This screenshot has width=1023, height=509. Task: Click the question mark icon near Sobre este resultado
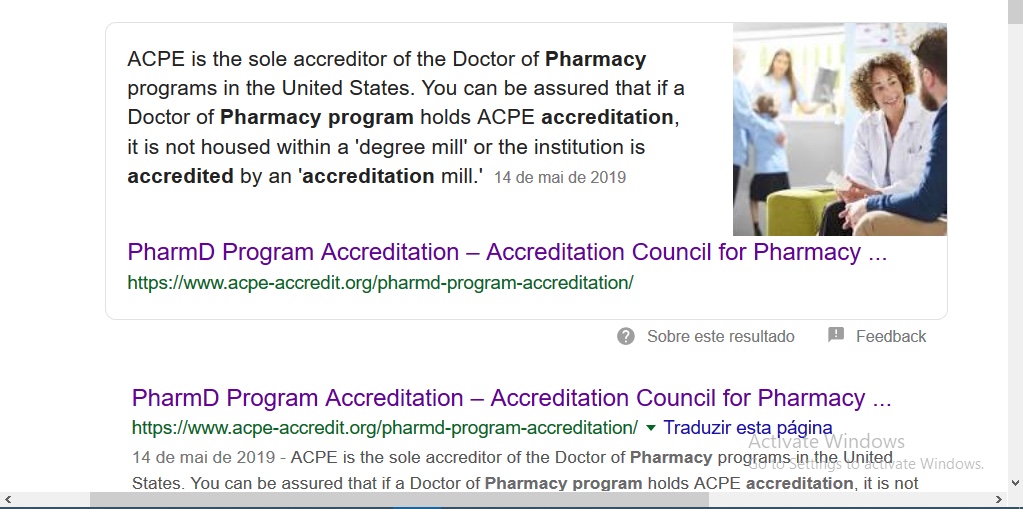[x=626, y=336]
